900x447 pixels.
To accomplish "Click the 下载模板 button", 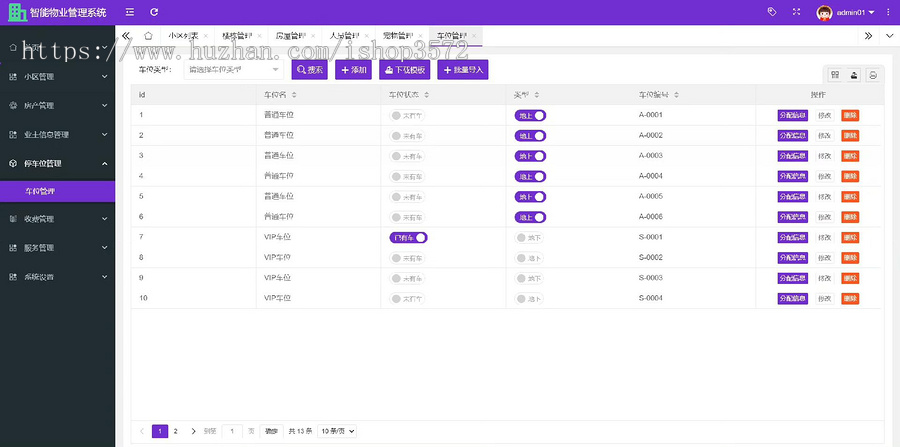I will click(405, 70).
